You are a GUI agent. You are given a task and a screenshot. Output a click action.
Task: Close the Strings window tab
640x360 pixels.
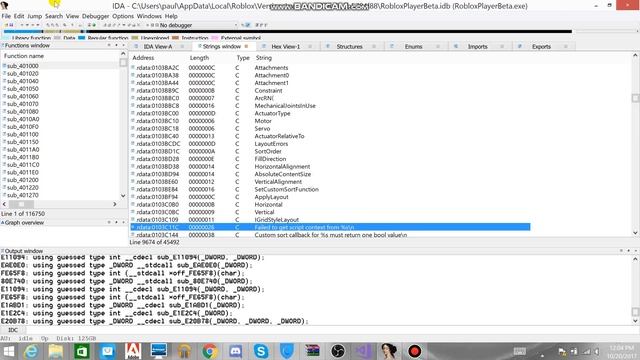(246, 47)
